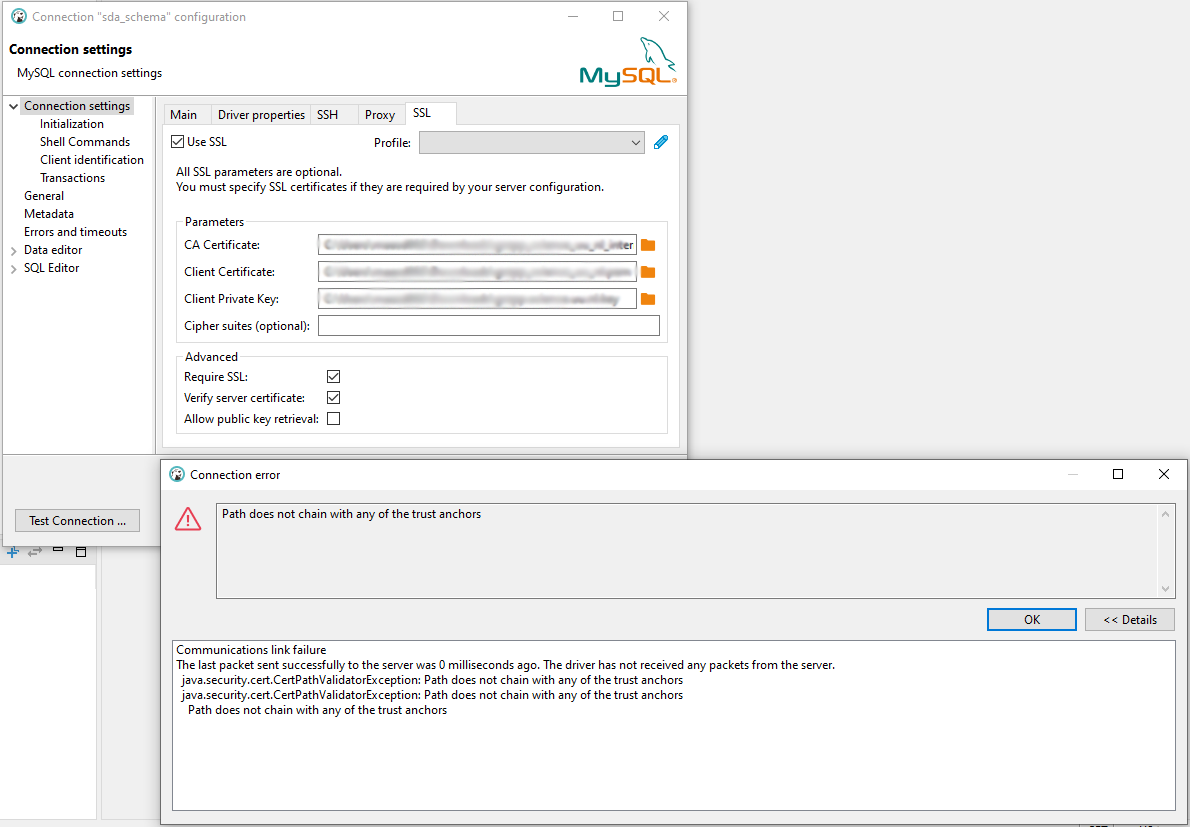
Task: Browse for the CA Certificate file
Action: pos(649,244)
